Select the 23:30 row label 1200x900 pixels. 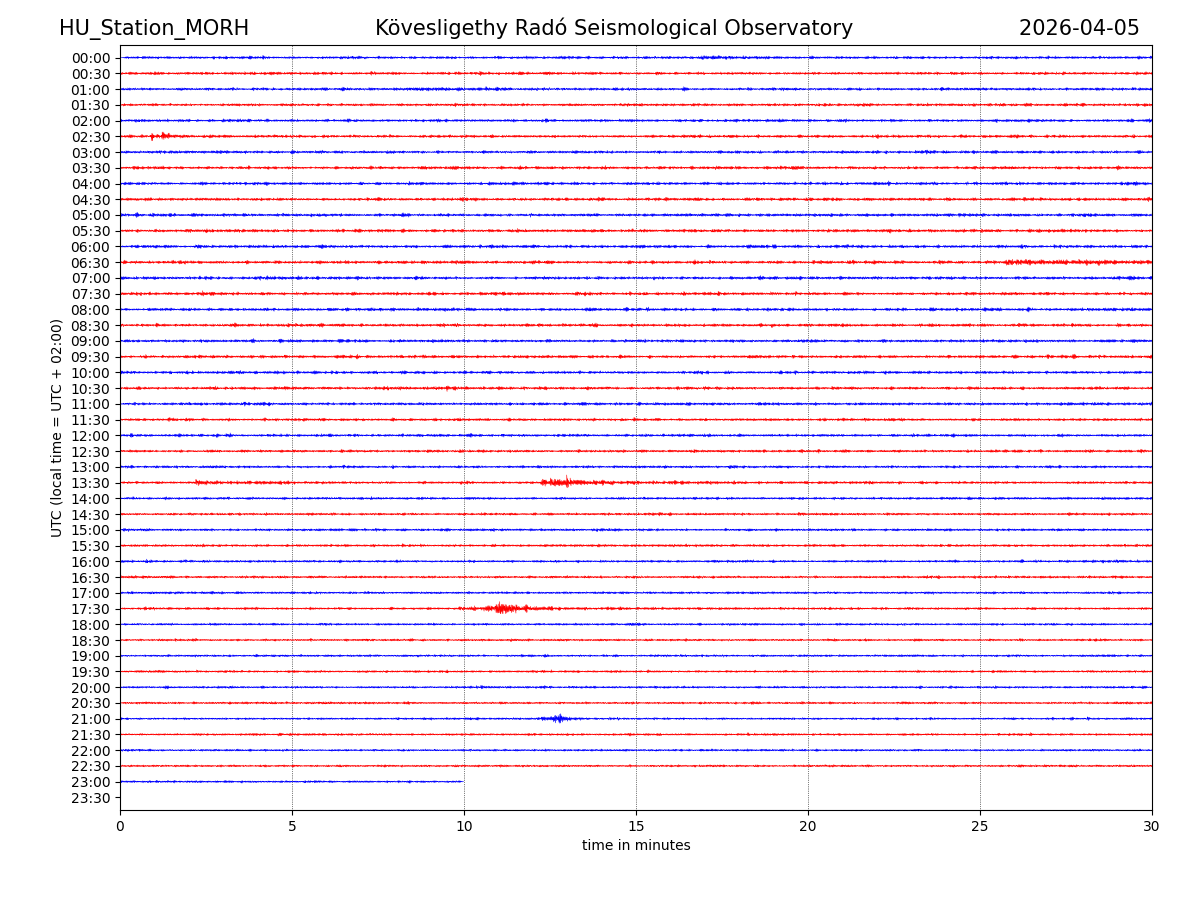91,798
